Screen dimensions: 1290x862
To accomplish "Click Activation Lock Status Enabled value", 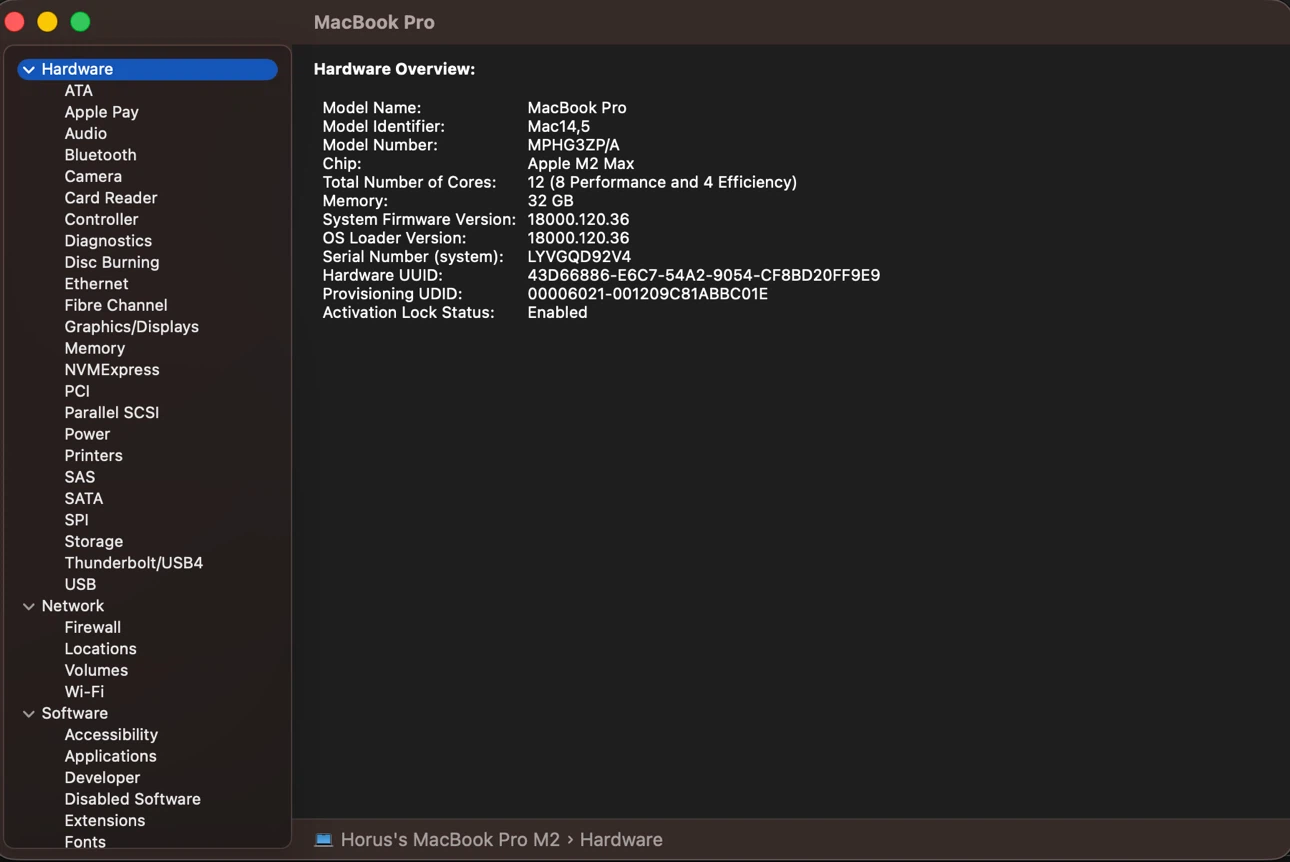I will coord(557,313).
